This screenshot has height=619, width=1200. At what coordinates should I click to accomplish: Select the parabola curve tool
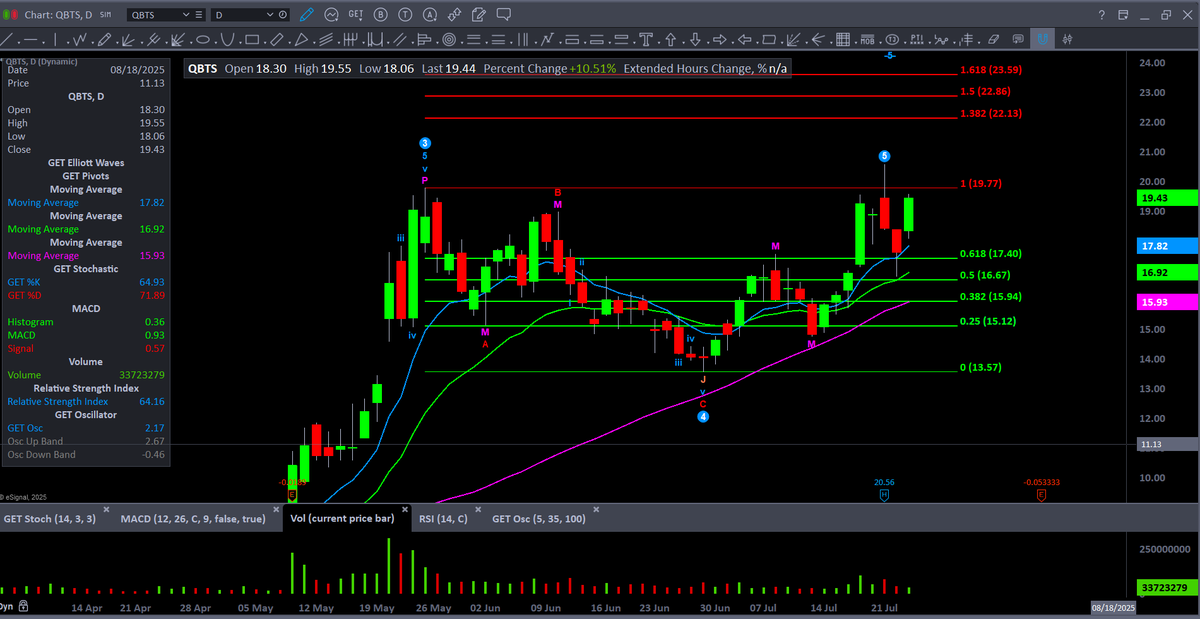tap(228, 39)
